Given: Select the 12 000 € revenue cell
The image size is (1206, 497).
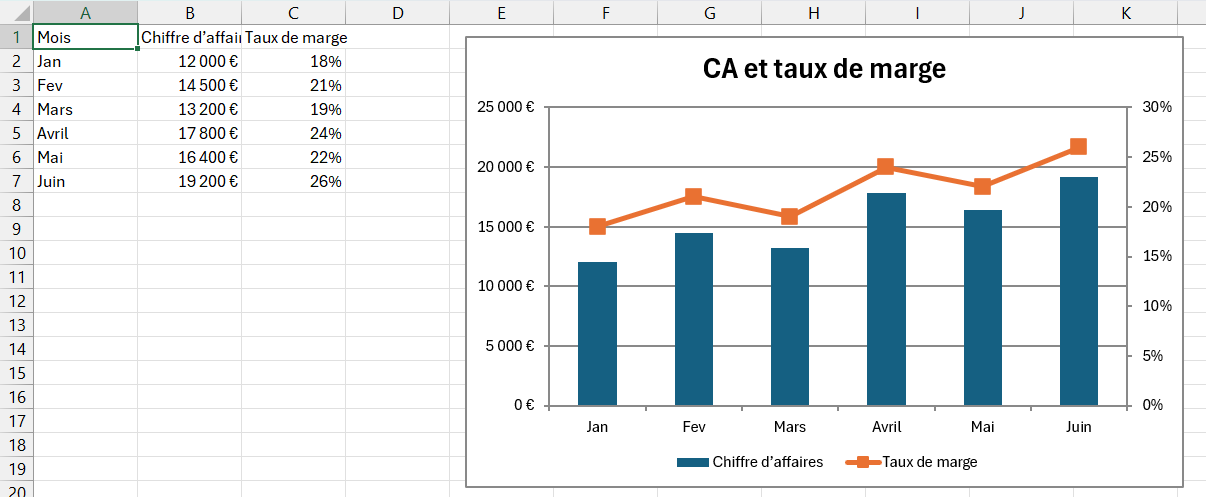Looking at the screenshot, I should 190,61.
